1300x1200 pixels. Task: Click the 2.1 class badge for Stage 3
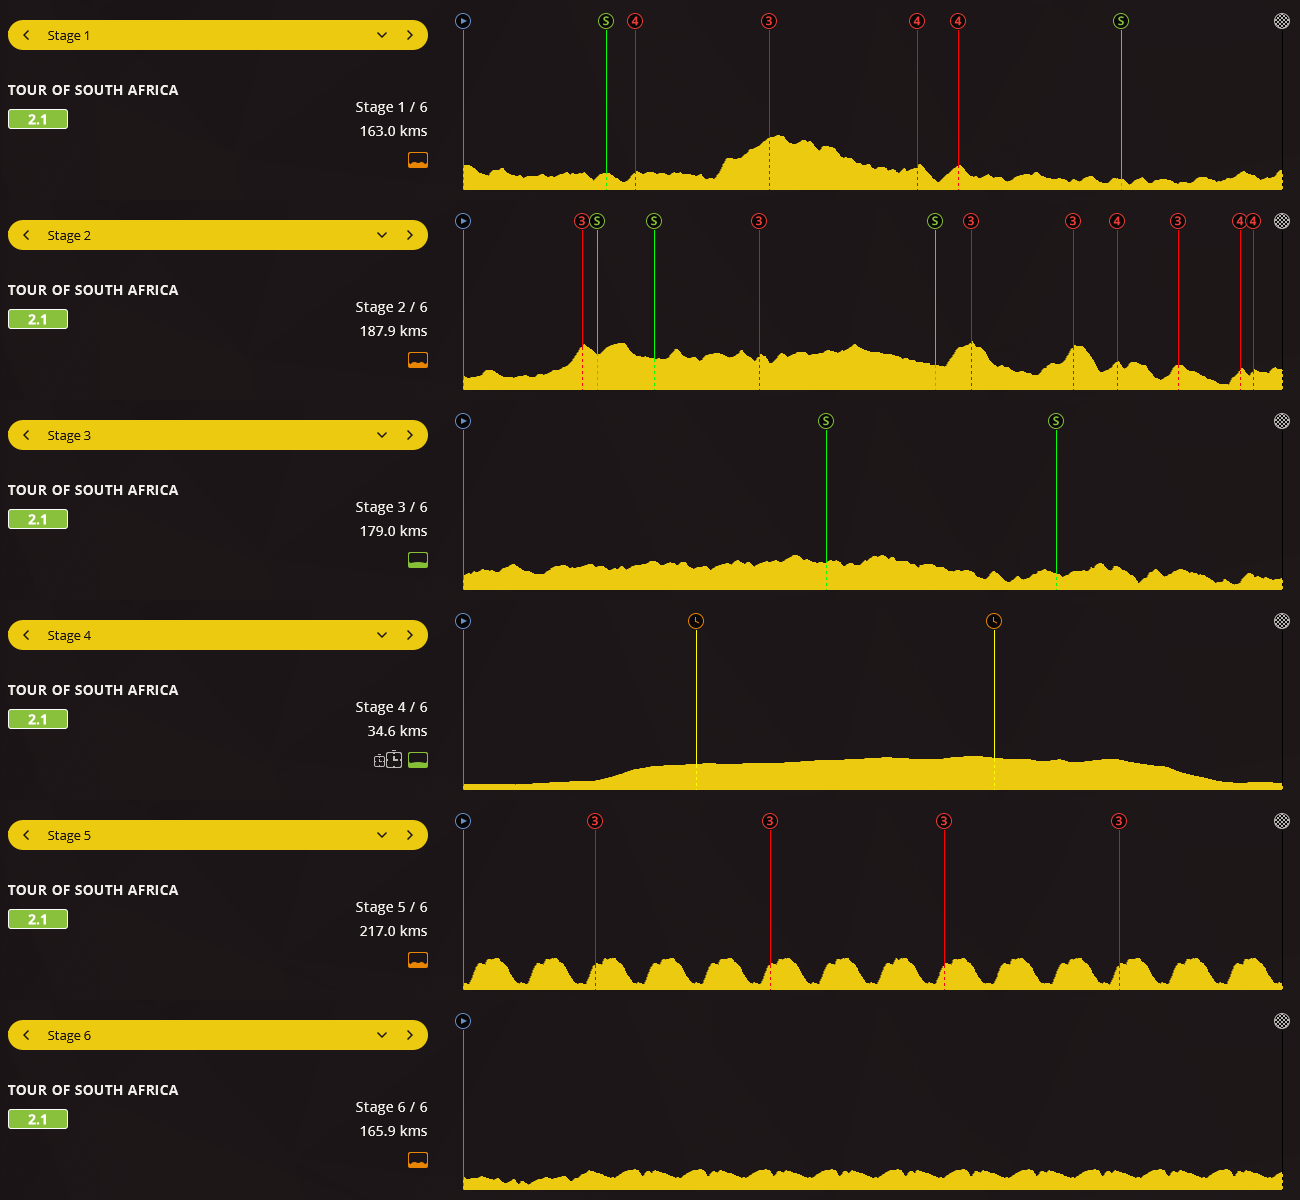coord(38,519)
